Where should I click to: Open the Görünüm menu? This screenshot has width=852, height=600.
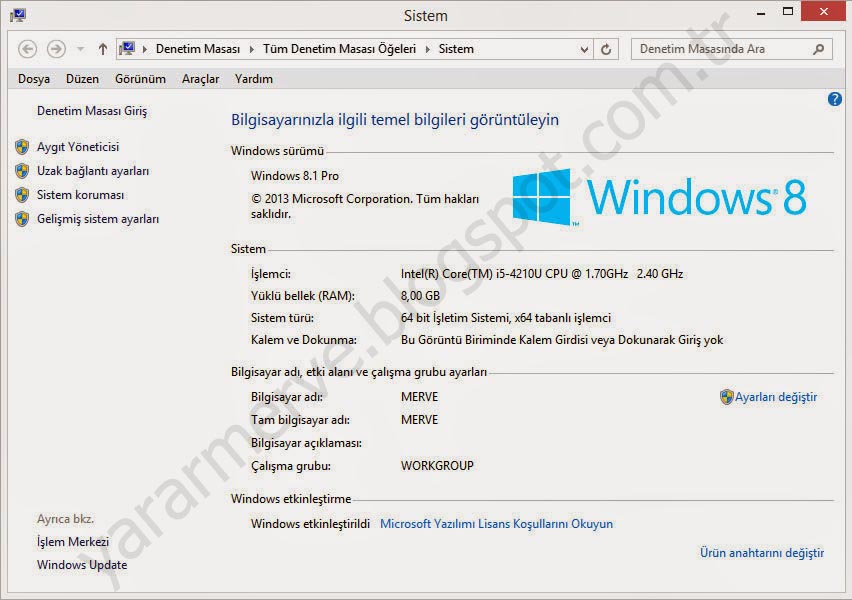tap(140, 79)
